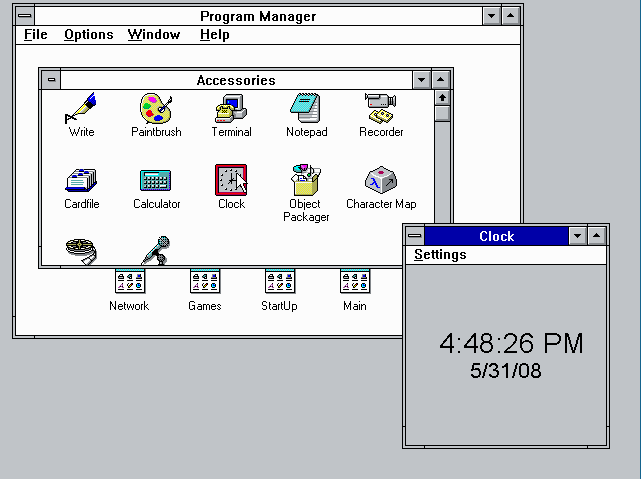Open the Window menu in Program Manager
Image resolution: width=641 pixels, height=479 pixels.
pos(154,35)
